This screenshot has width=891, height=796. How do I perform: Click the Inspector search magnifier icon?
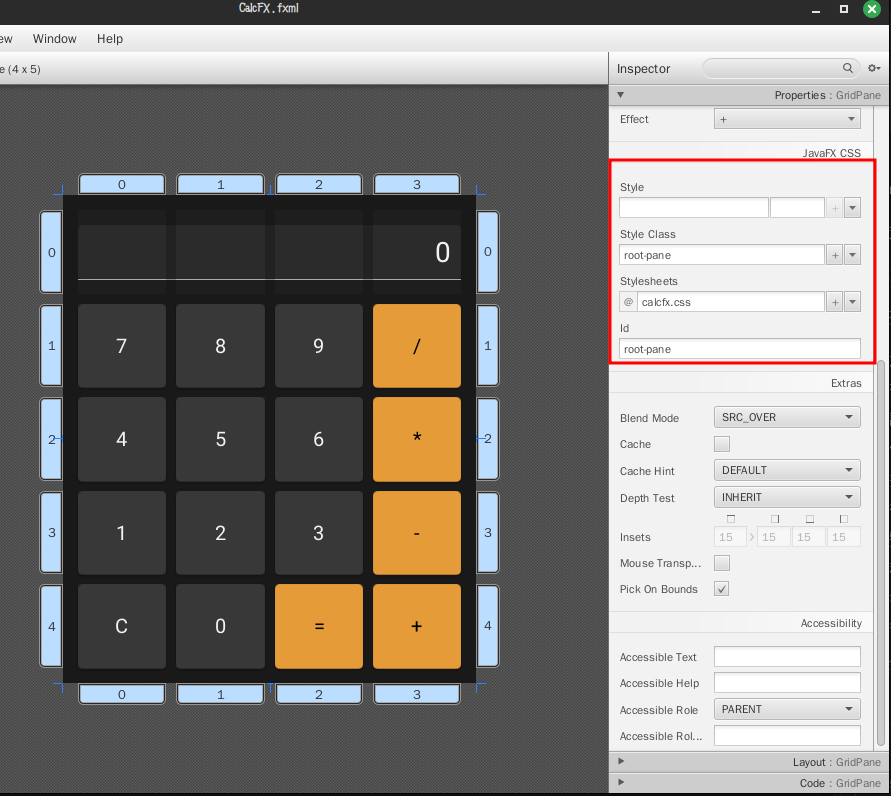(847, 68)
